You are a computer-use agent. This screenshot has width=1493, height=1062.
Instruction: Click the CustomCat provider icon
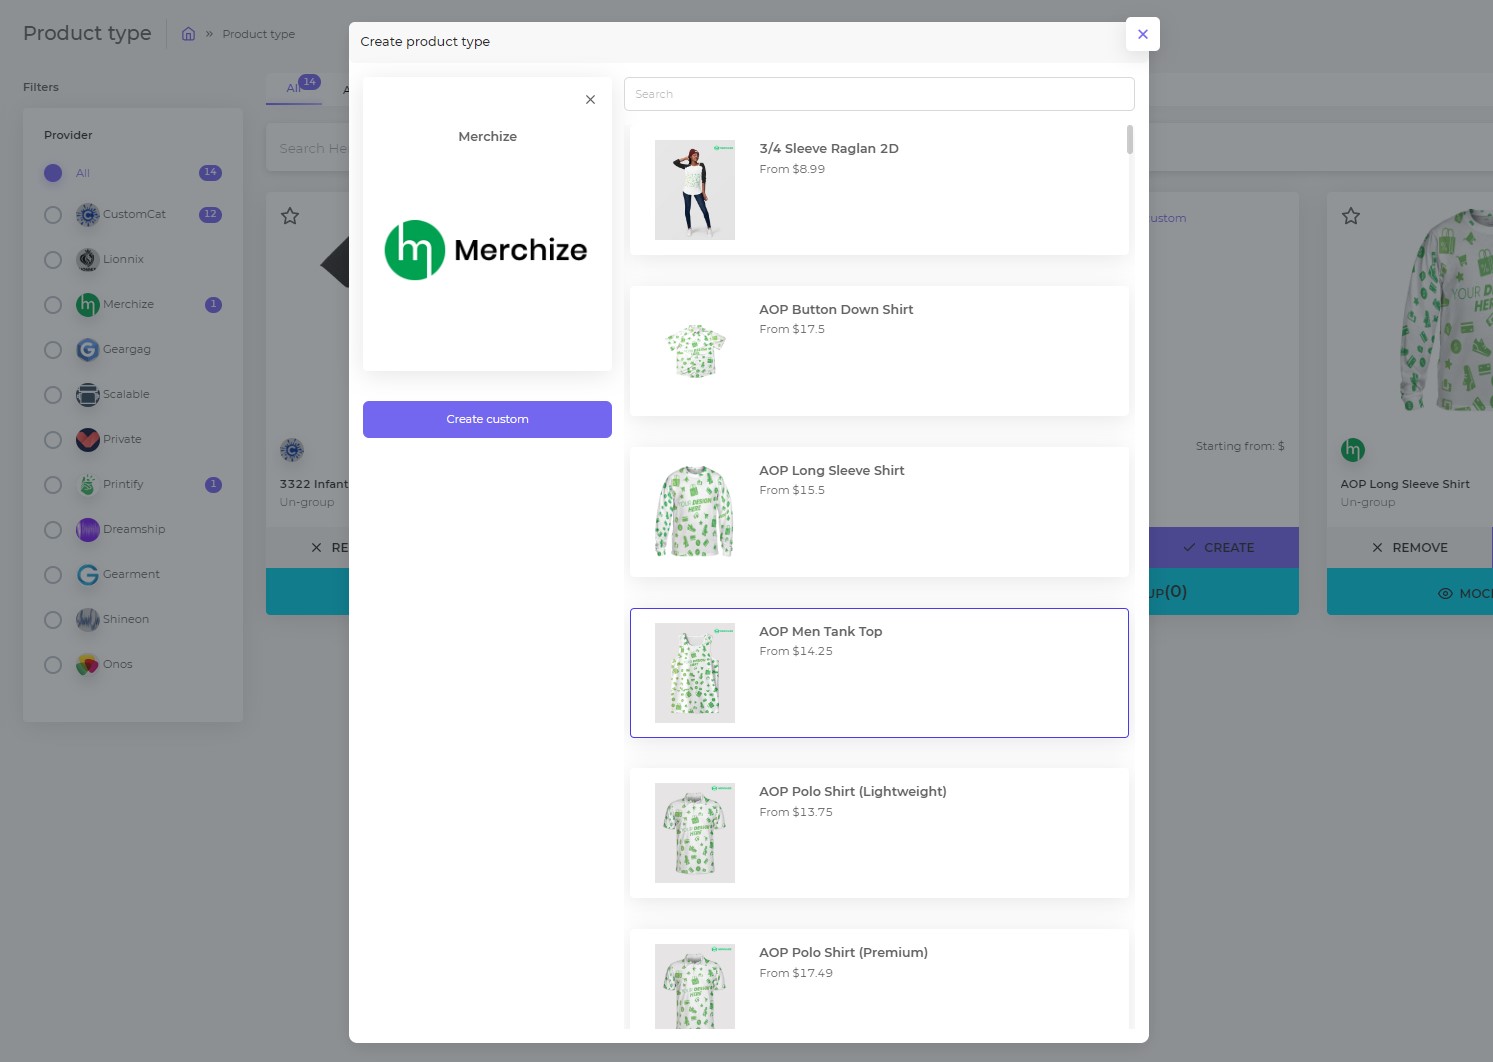(x=88, y=215)
